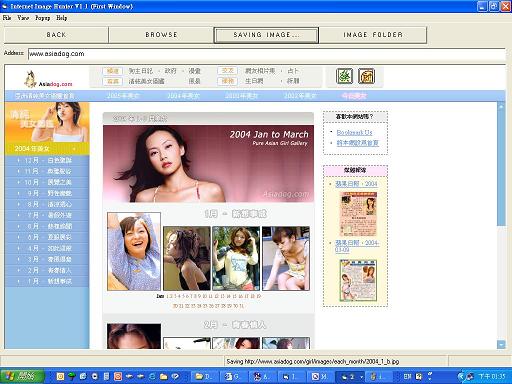Open the Popup menu

pyautogui.click(x=43, y=18)
